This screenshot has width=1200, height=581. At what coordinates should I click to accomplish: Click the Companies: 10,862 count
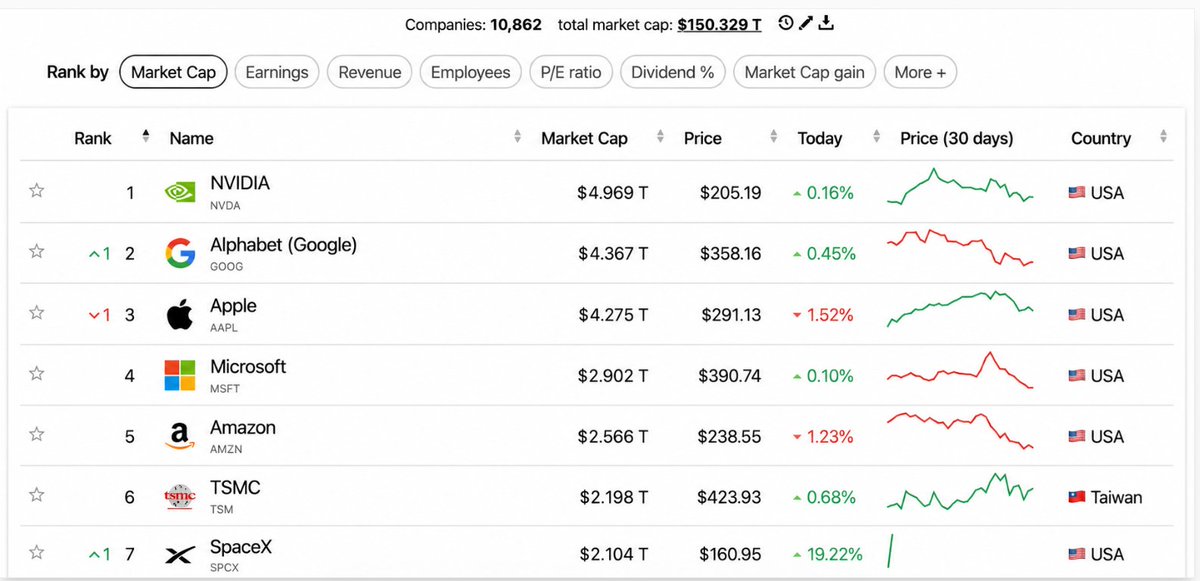point(473,24)
